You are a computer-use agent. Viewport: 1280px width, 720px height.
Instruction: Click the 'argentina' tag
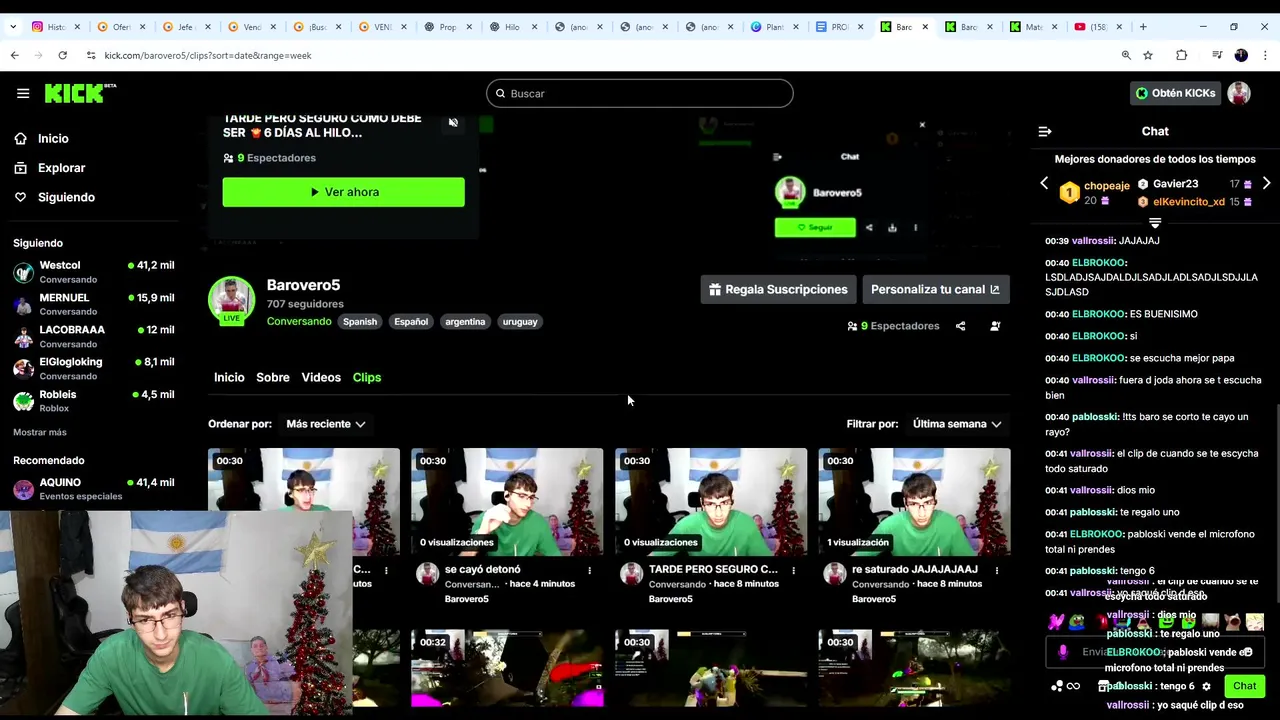[465, 322]
